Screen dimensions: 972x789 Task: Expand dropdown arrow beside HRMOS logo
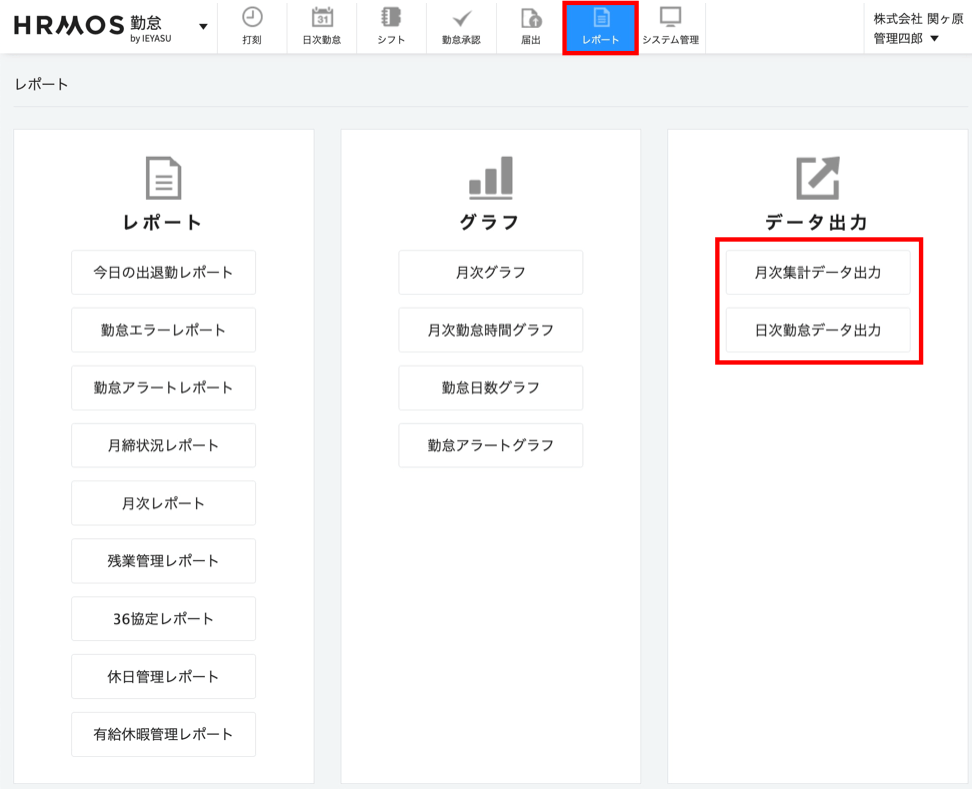[204, 27]
